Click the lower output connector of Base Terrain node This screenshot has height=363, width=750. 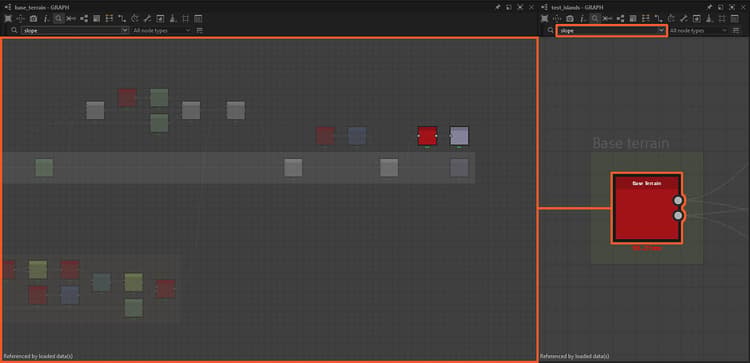[x=678, y=216]
